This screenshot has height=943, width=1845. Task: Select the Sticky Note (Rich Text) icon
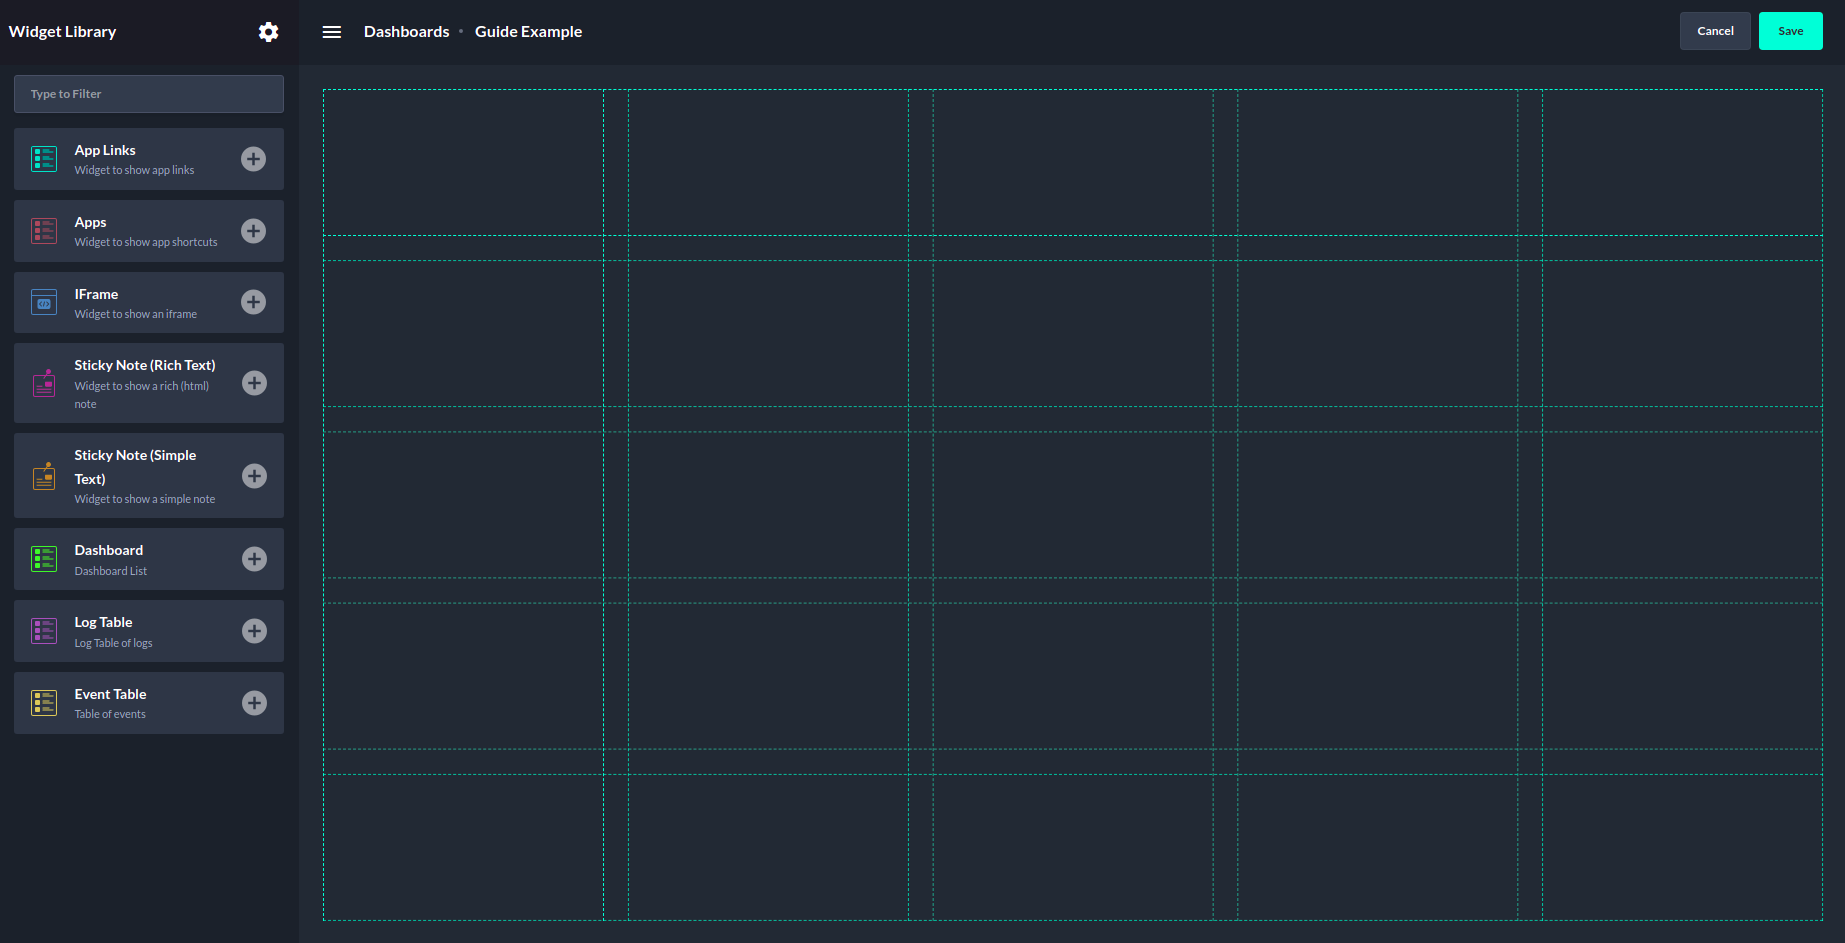[x=43, y=382]
